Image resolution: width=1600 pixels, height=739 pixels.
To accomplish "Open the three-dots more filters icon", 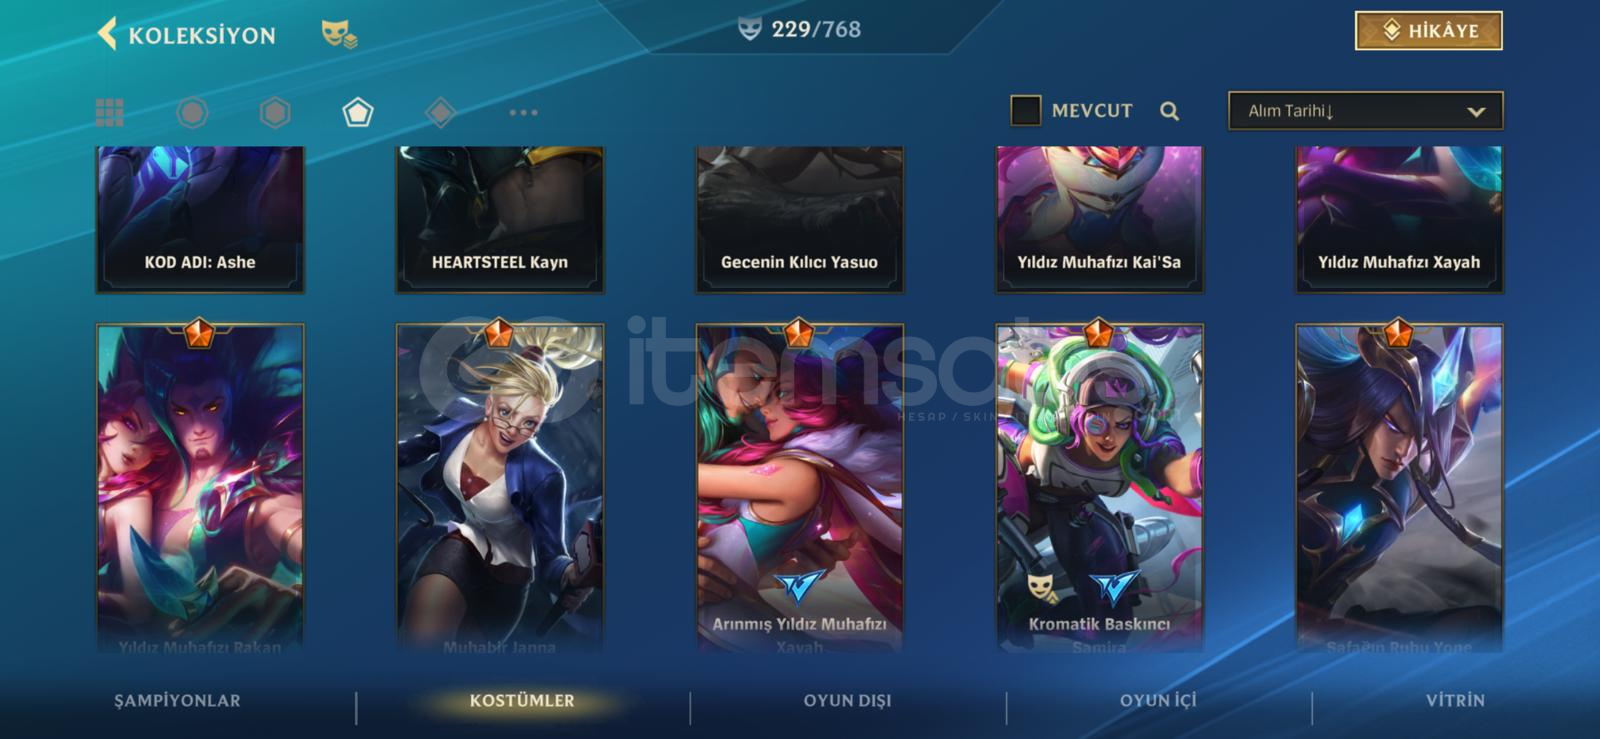I will (523, 112).
